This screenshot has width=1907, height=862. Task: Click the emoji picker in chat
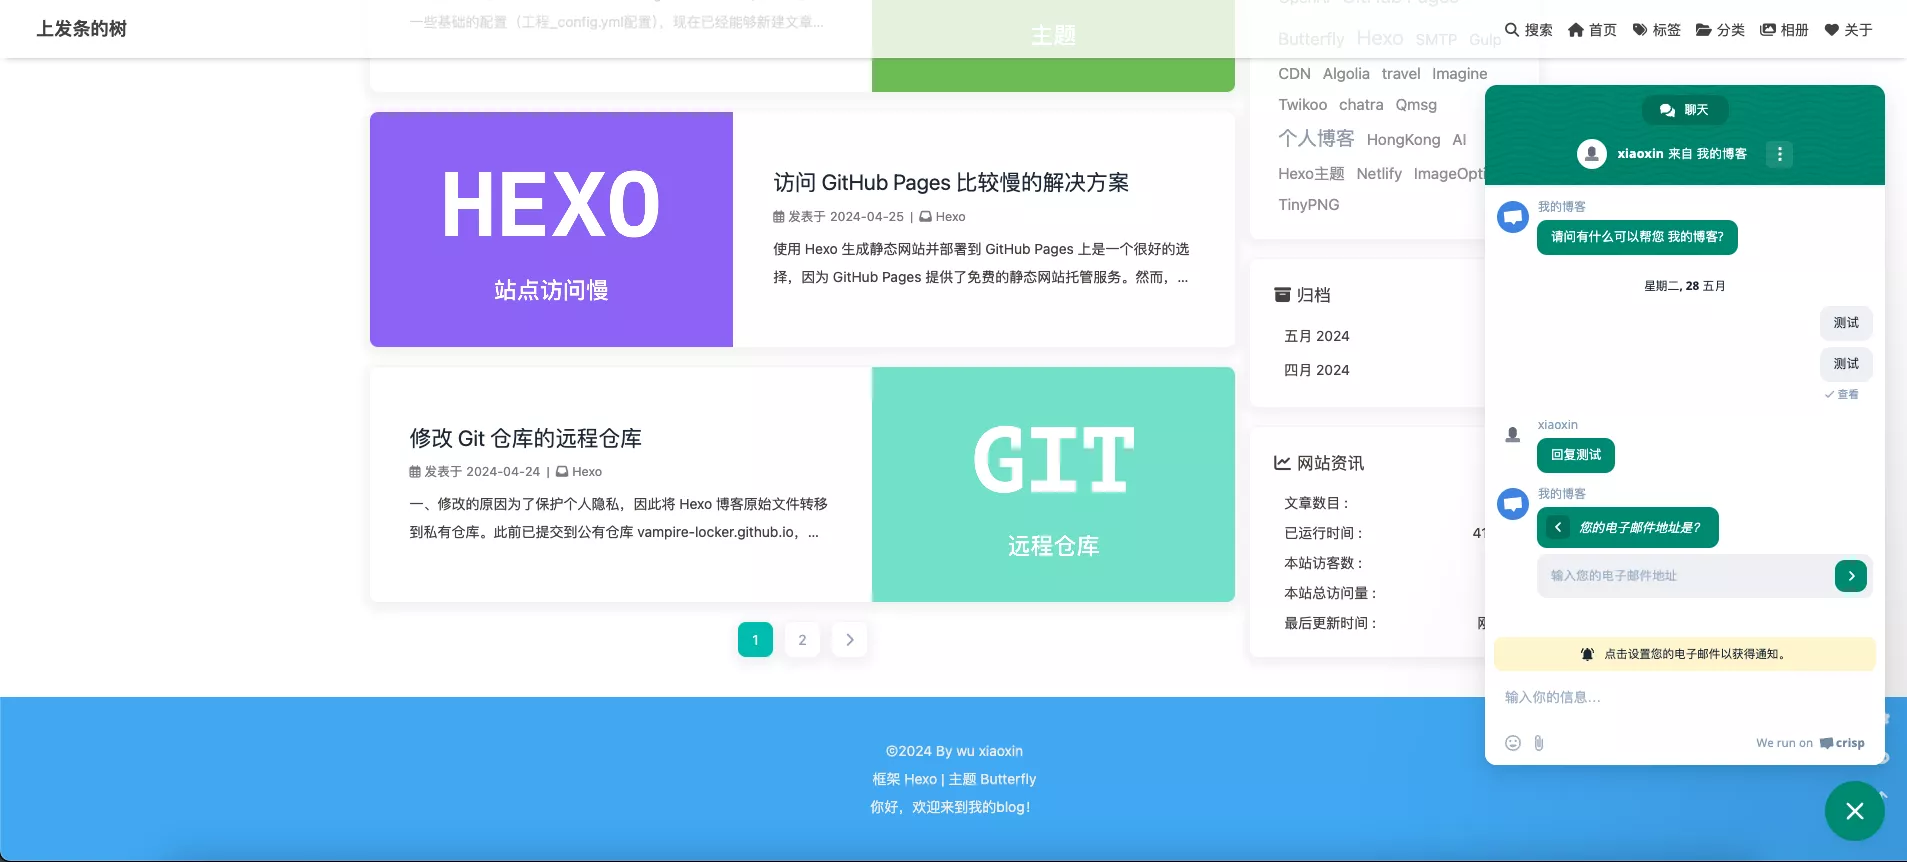(x=1513, y=743)
